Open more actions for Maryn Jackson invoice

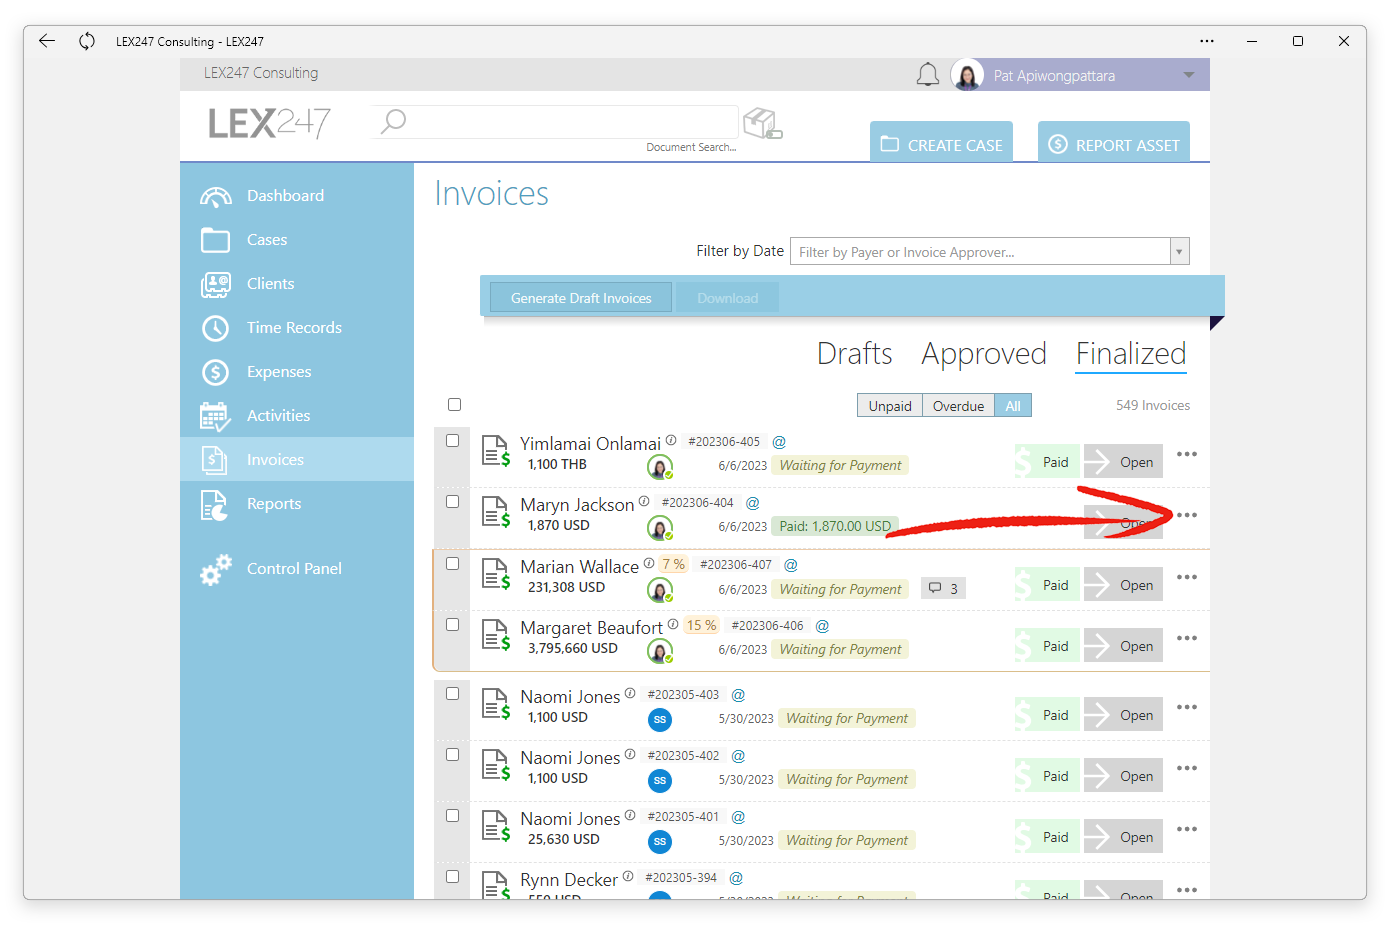[1187, 515]
